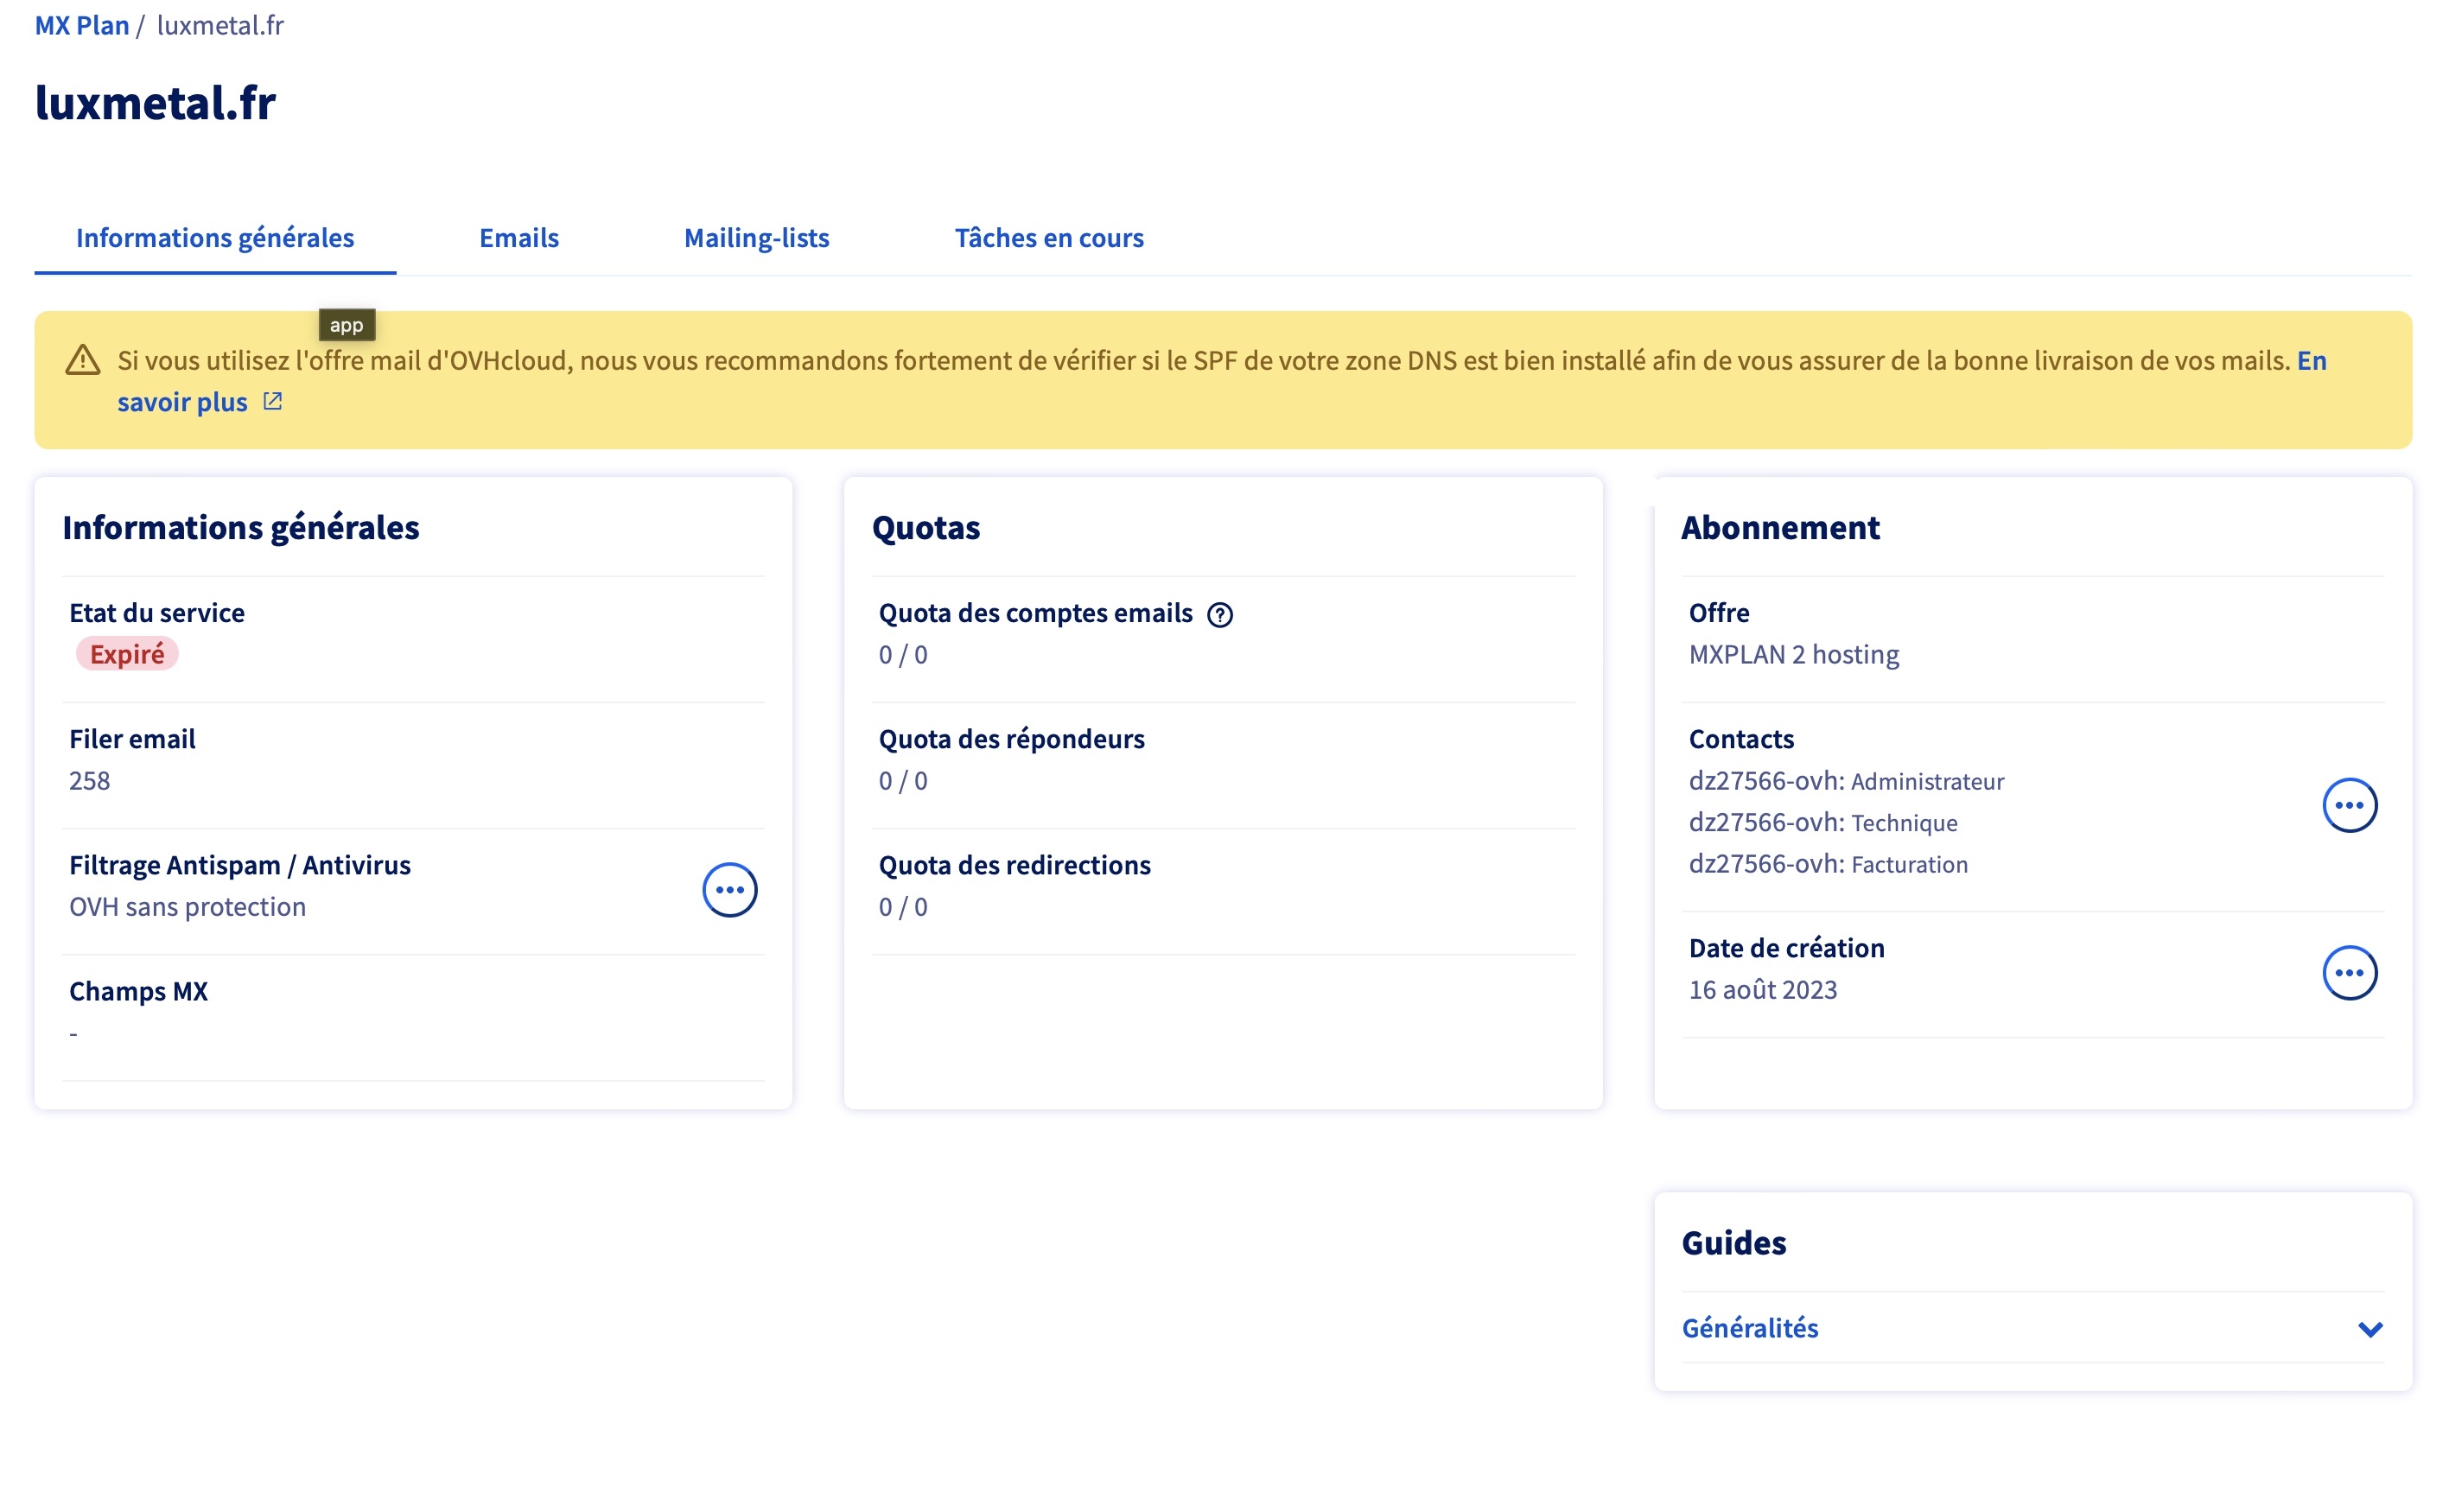The image size is (2449, 1512).
Task: Click the luxmetal.fr breadcrumb item
Action: click(220, 25)
